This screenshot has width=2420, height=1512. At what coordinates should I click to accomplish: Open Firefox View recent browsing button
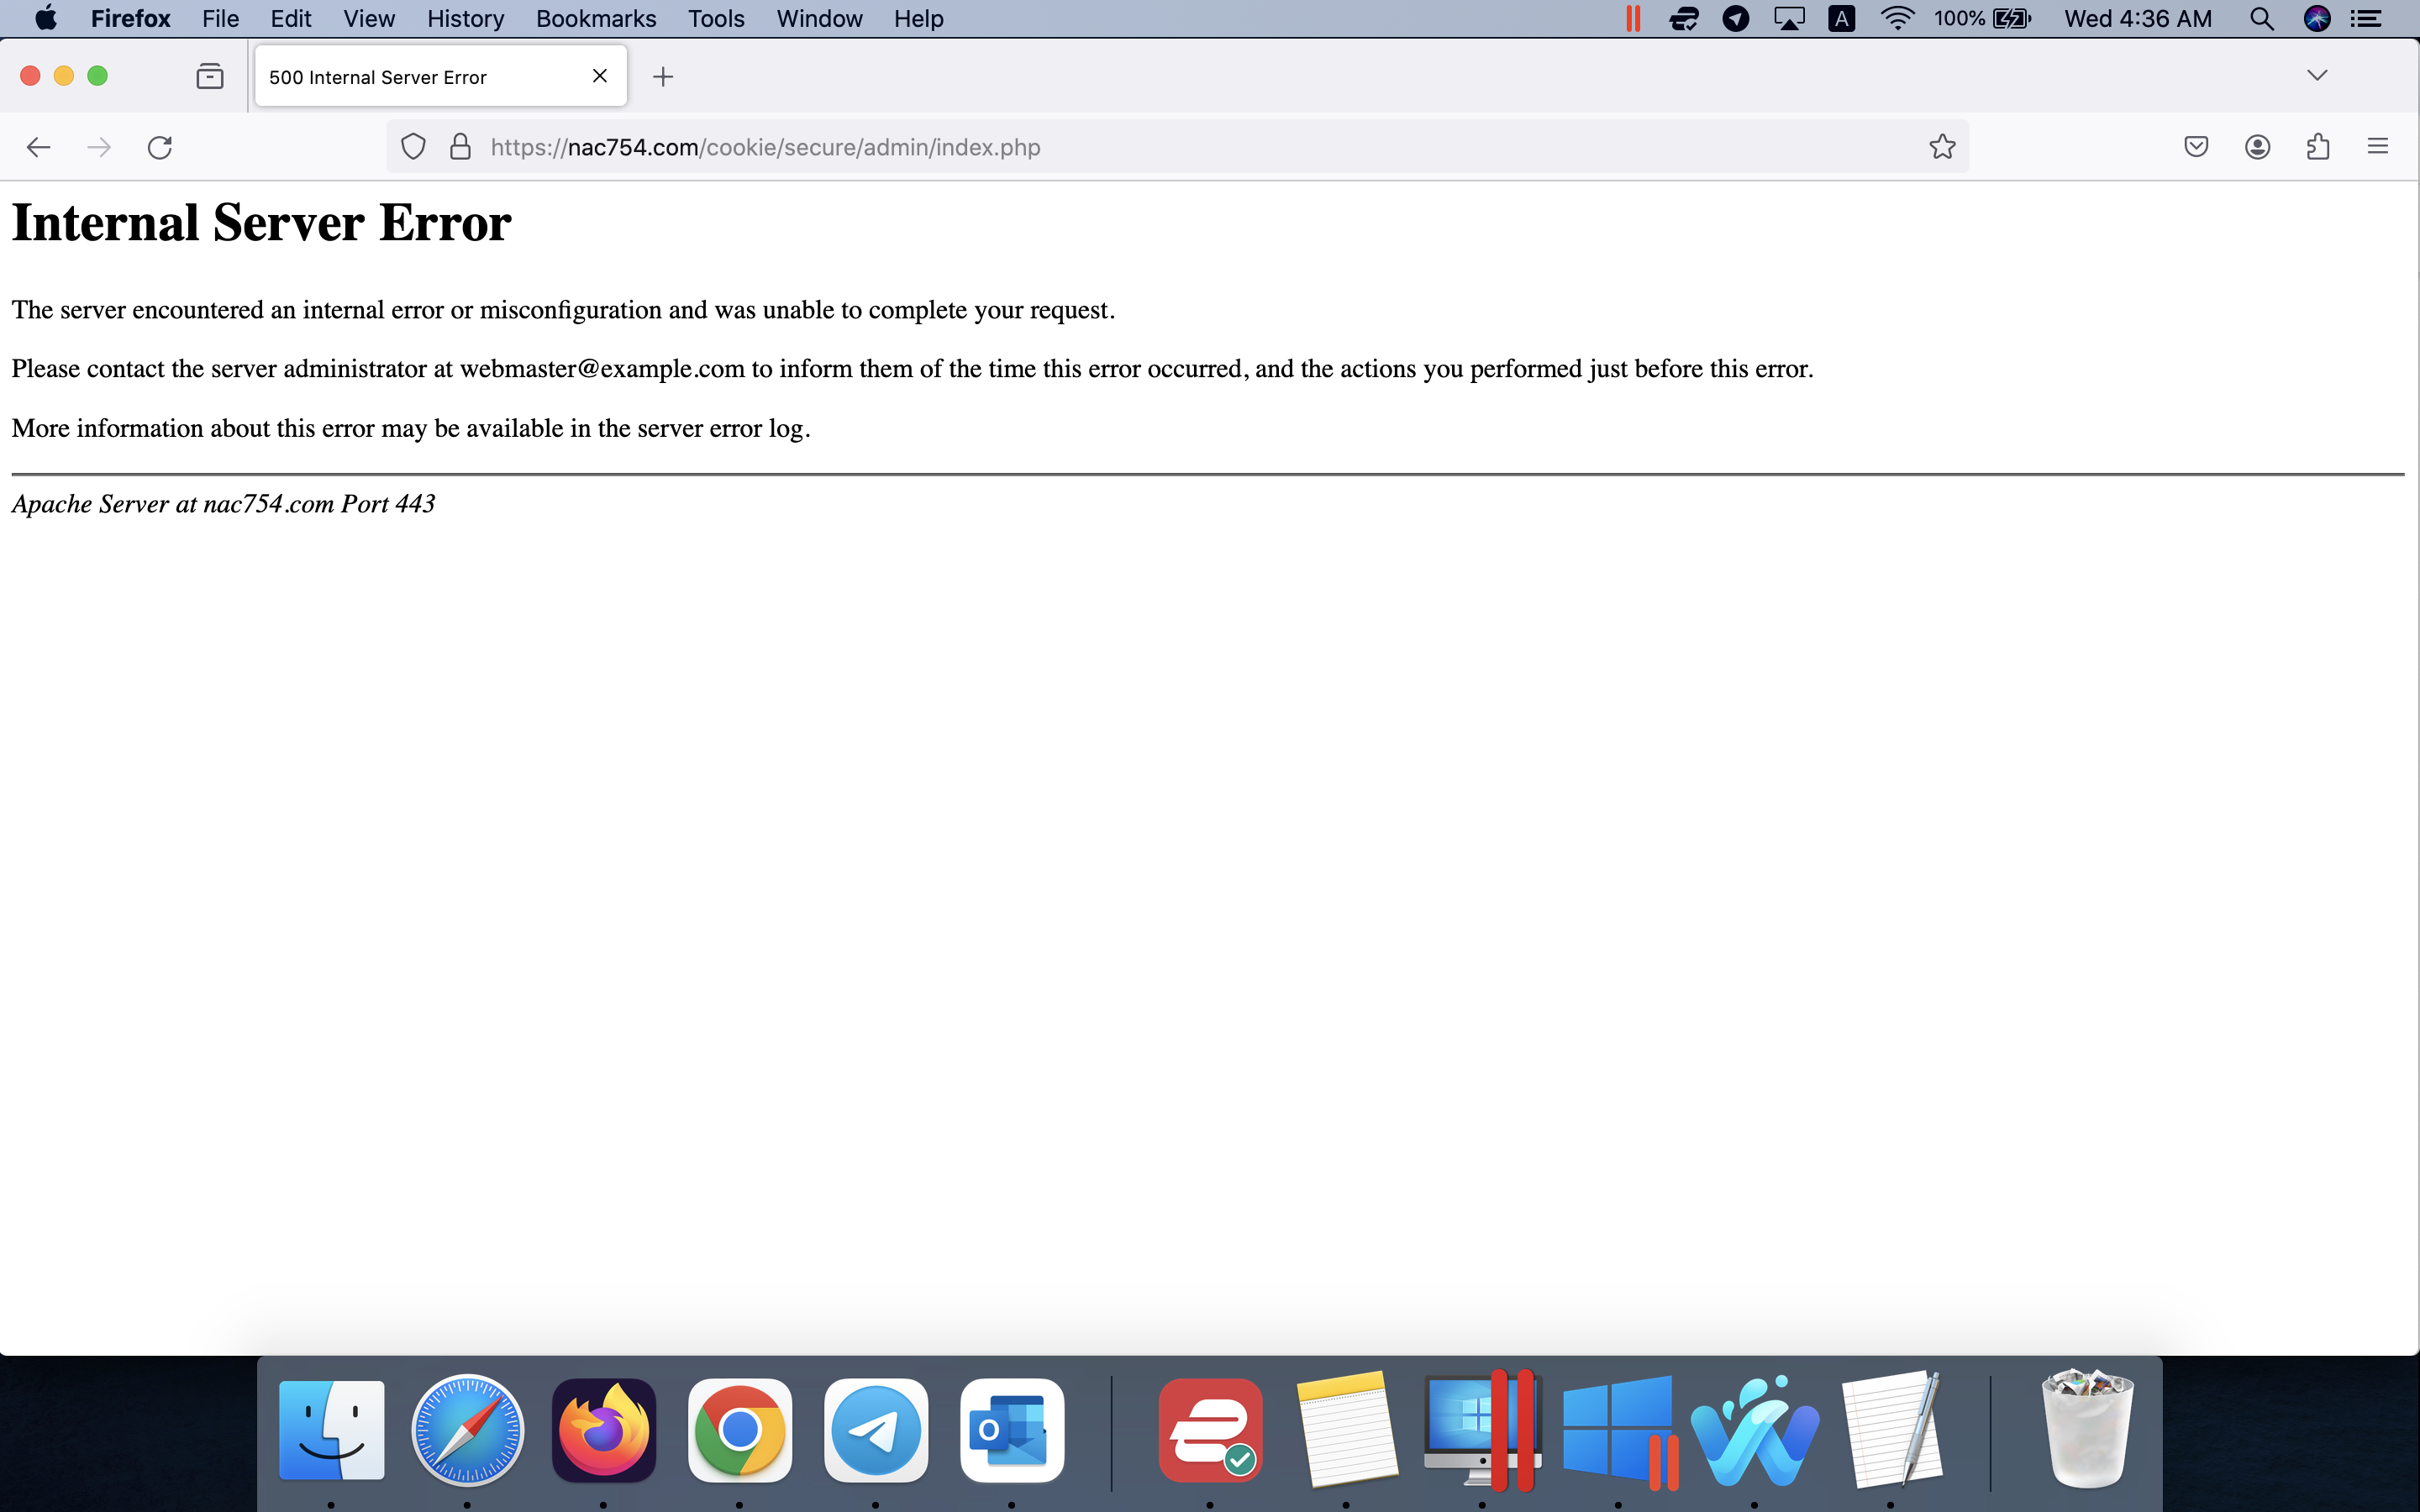(x=210, y=76)
